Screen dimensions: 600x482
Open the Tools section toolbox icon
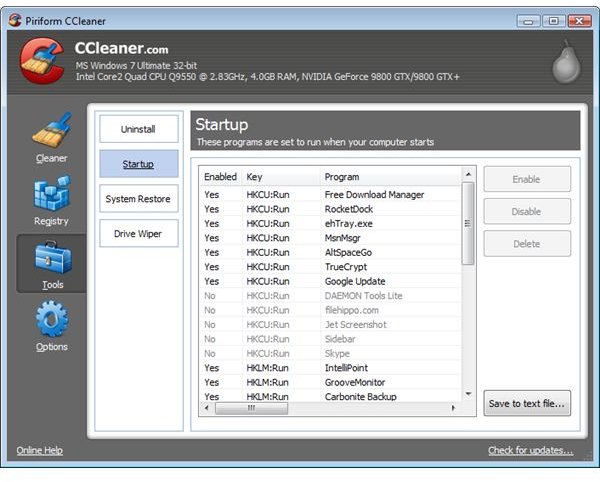[x=53, y=257]
